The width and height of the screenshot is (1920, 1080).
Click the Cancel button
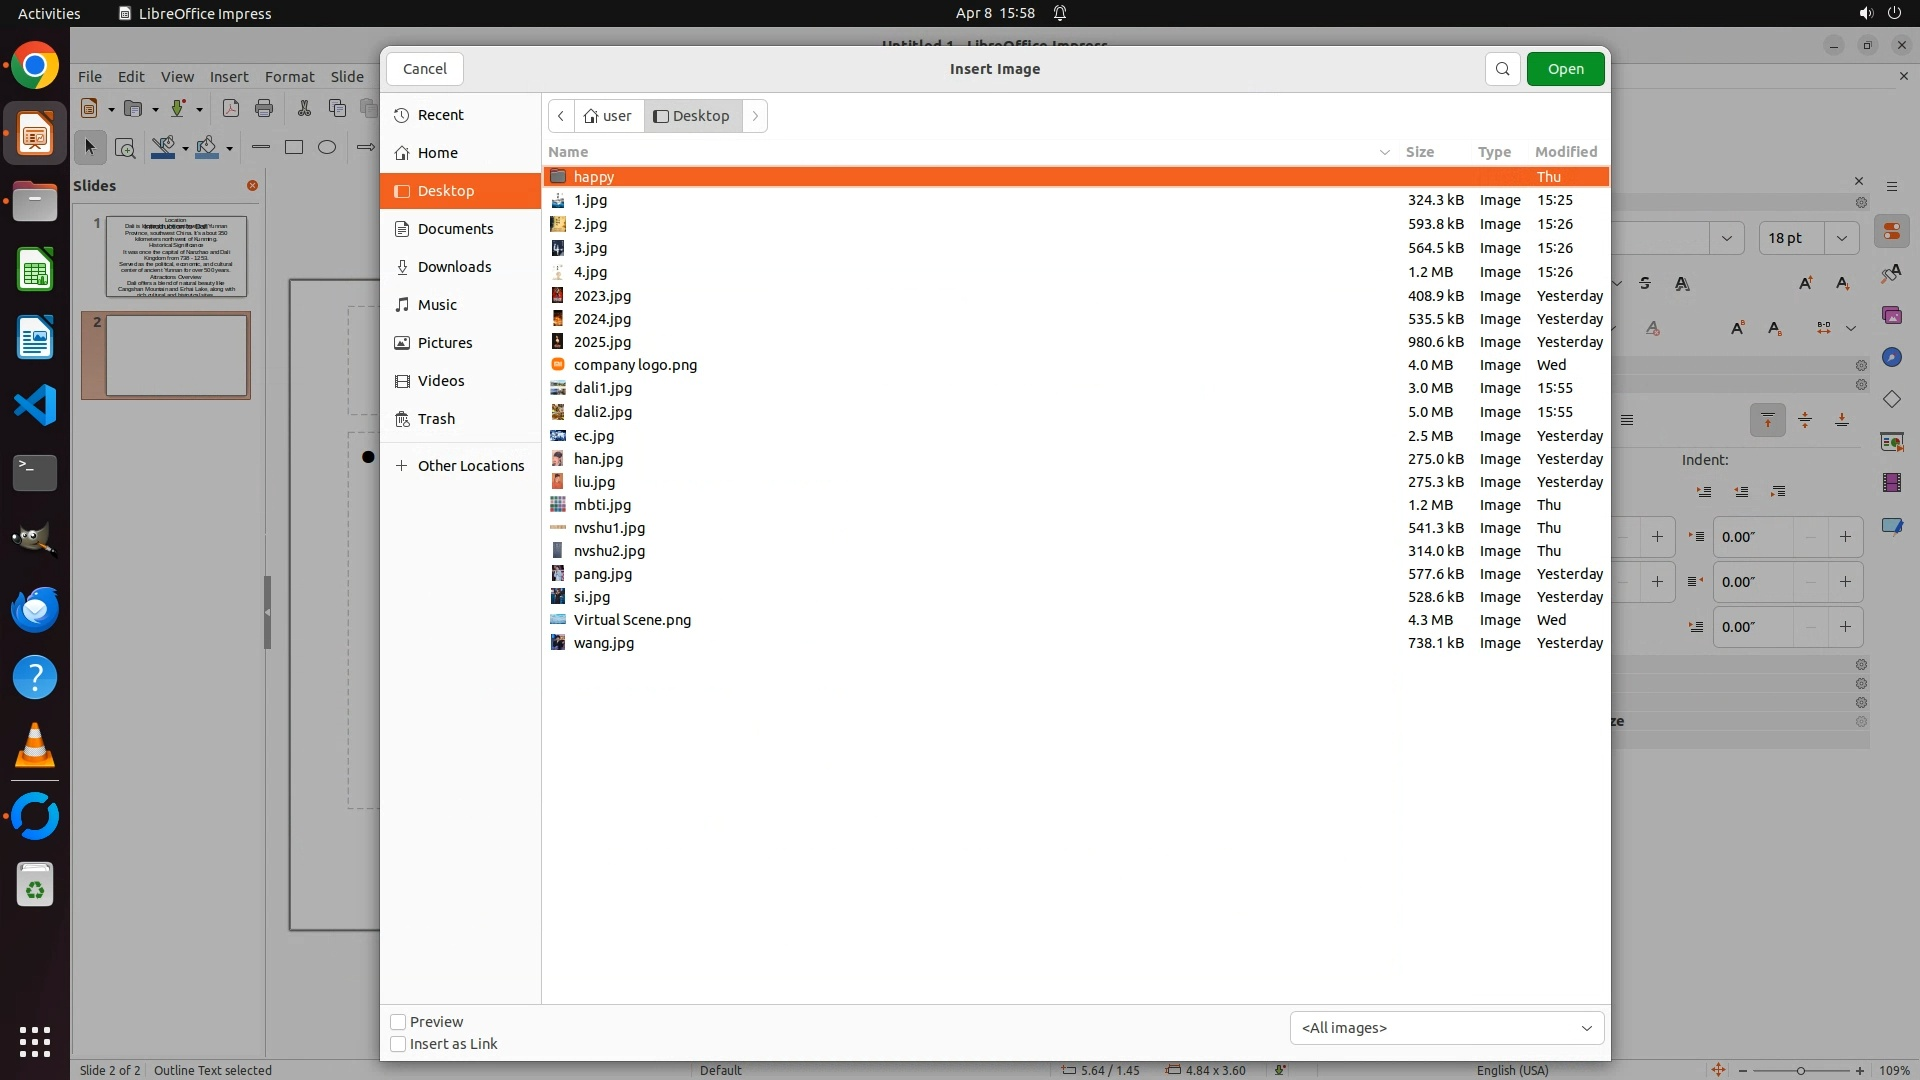click(x=424, y=69)
